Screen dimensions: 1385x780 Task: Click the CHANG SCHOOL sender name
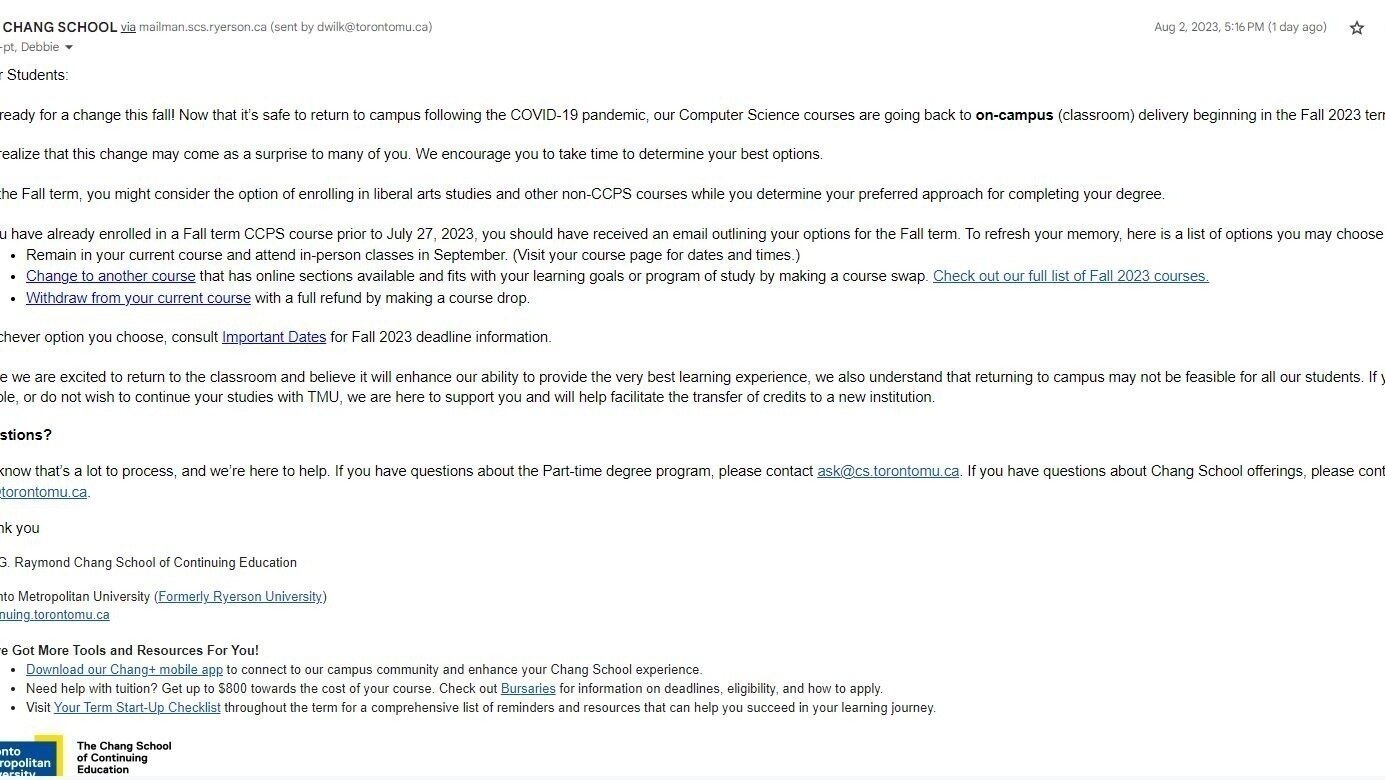60,27
